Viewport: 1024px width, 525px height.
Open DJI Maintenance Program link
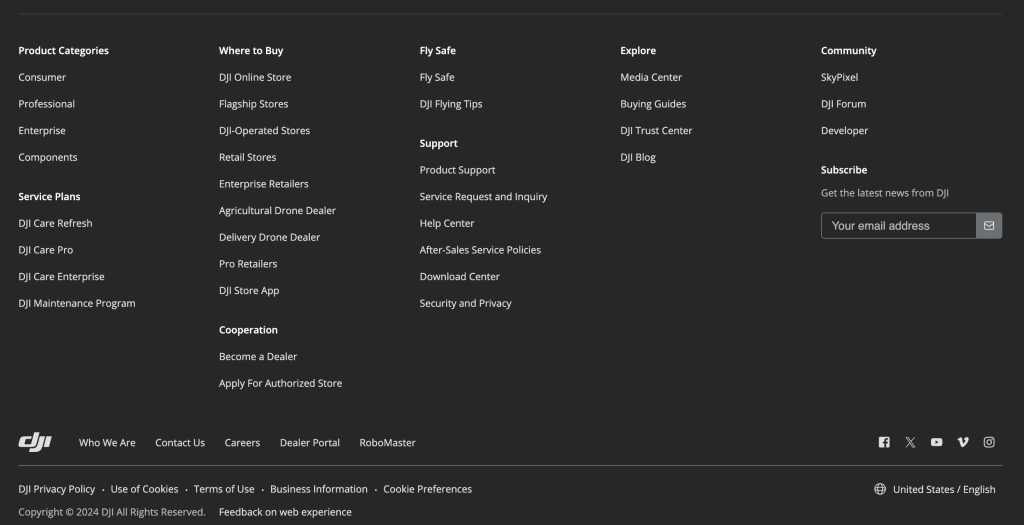tap(77, 304)
